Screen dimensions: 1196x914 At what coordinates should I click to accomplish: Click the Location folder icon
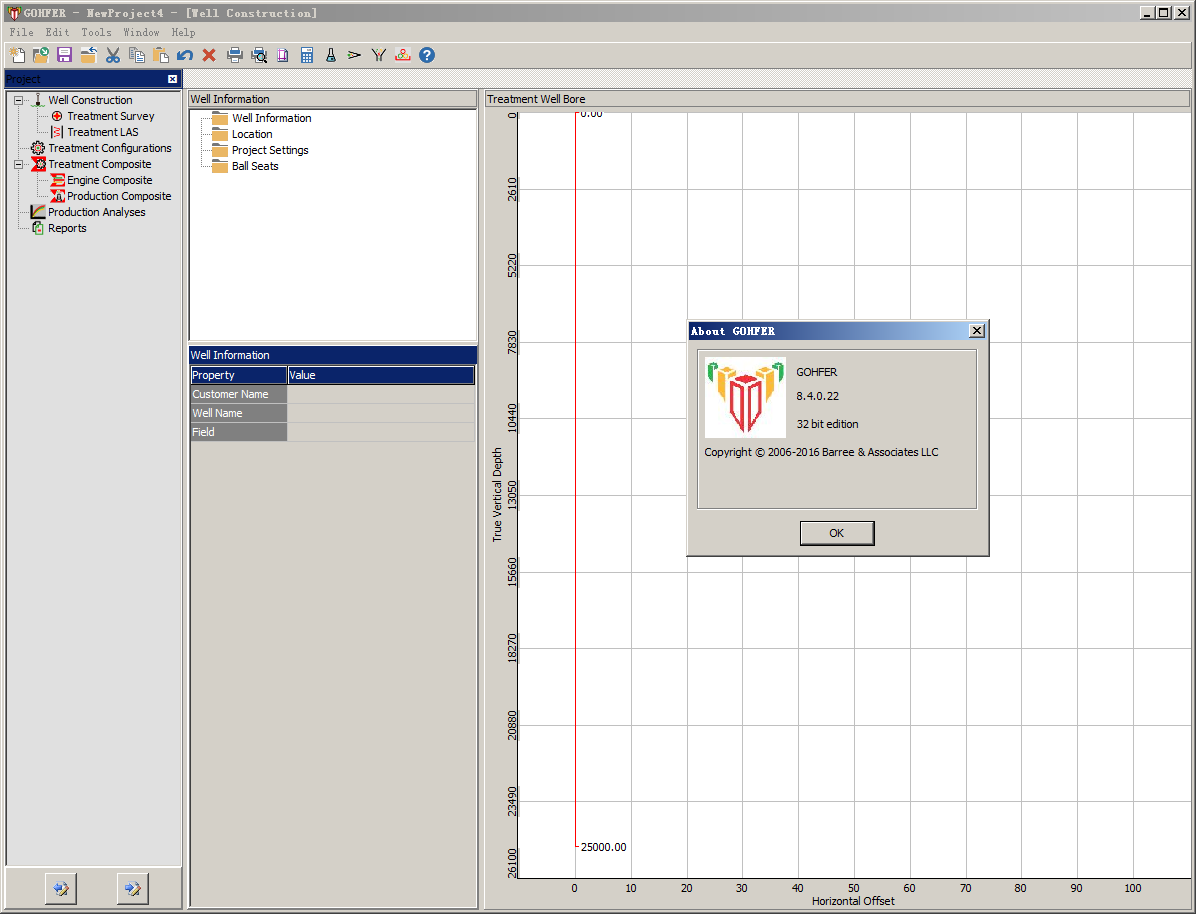220,134
